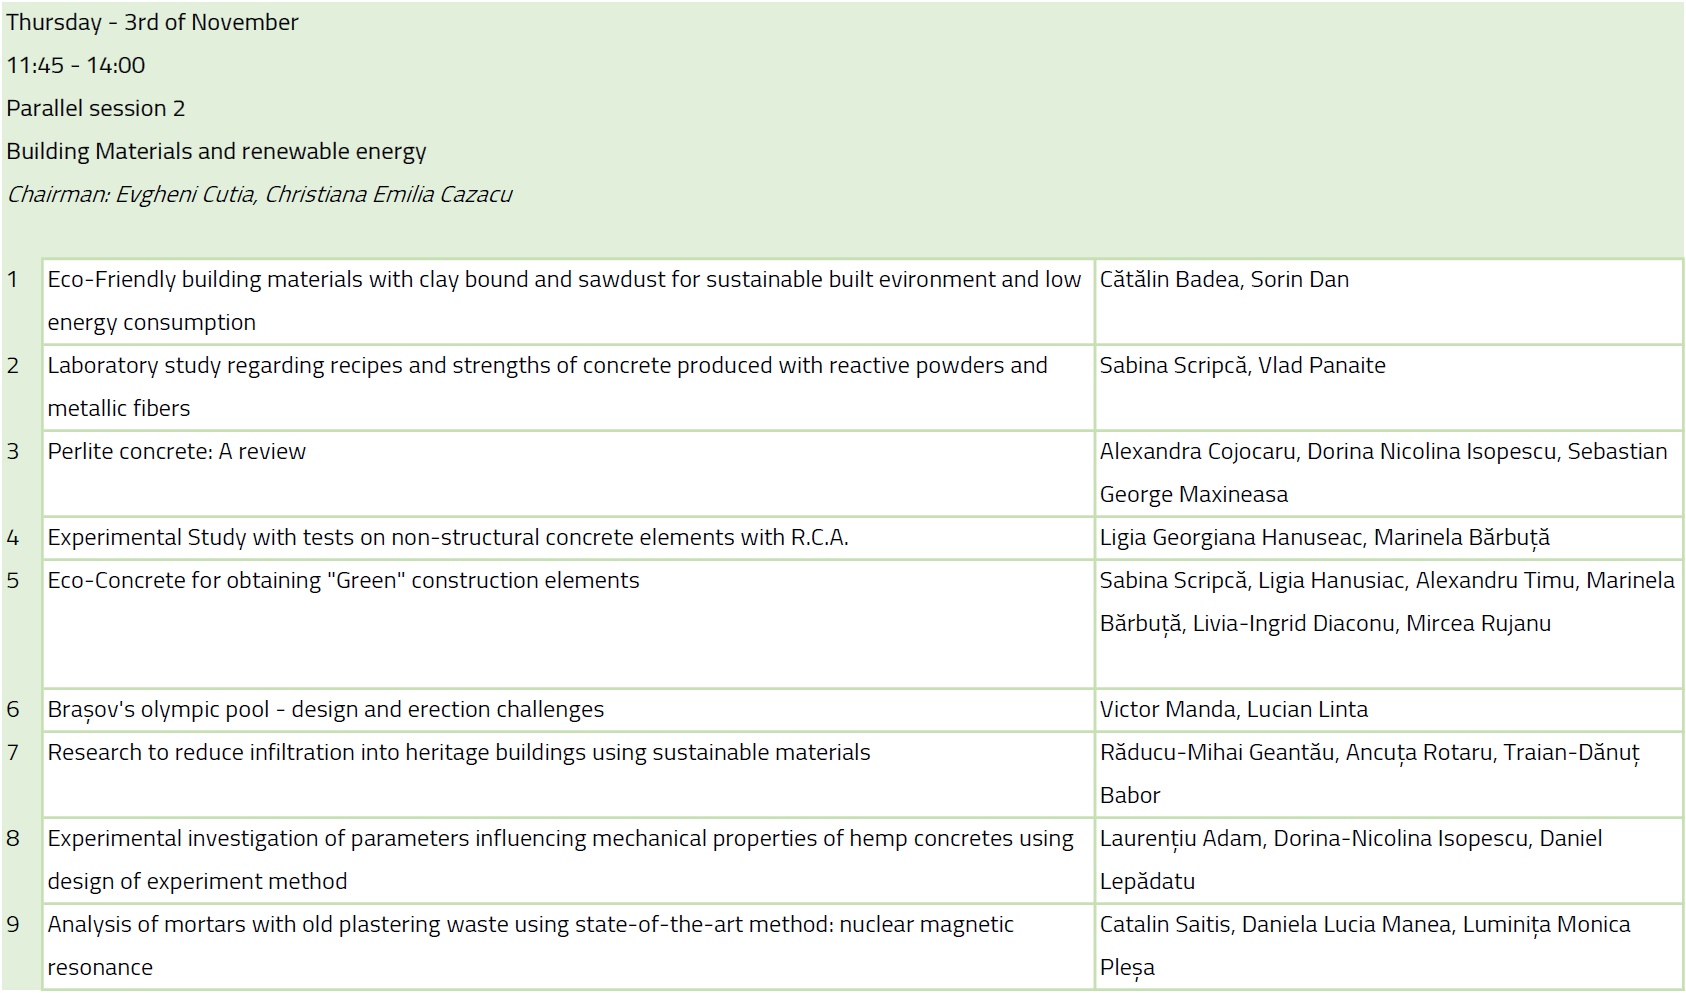This screenshot has width=1686, height=993.
Task: Click the '11:45 - 14:00' time text
Action: [x=76, y=65]
